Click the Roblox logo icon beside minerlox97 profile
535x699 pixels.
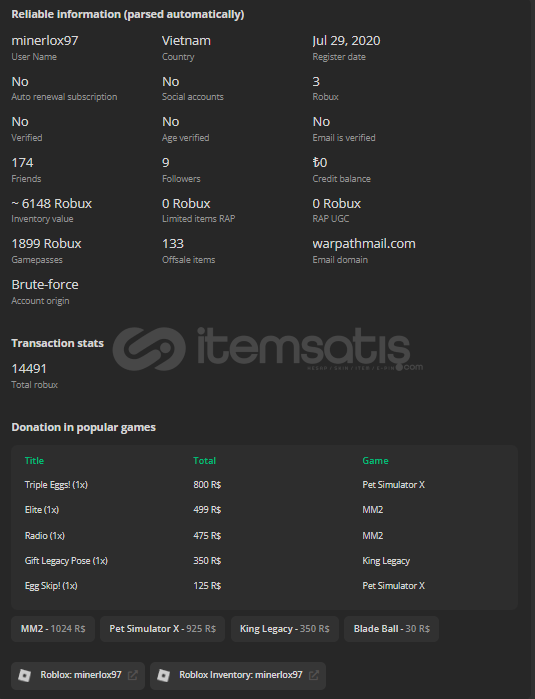25,675
